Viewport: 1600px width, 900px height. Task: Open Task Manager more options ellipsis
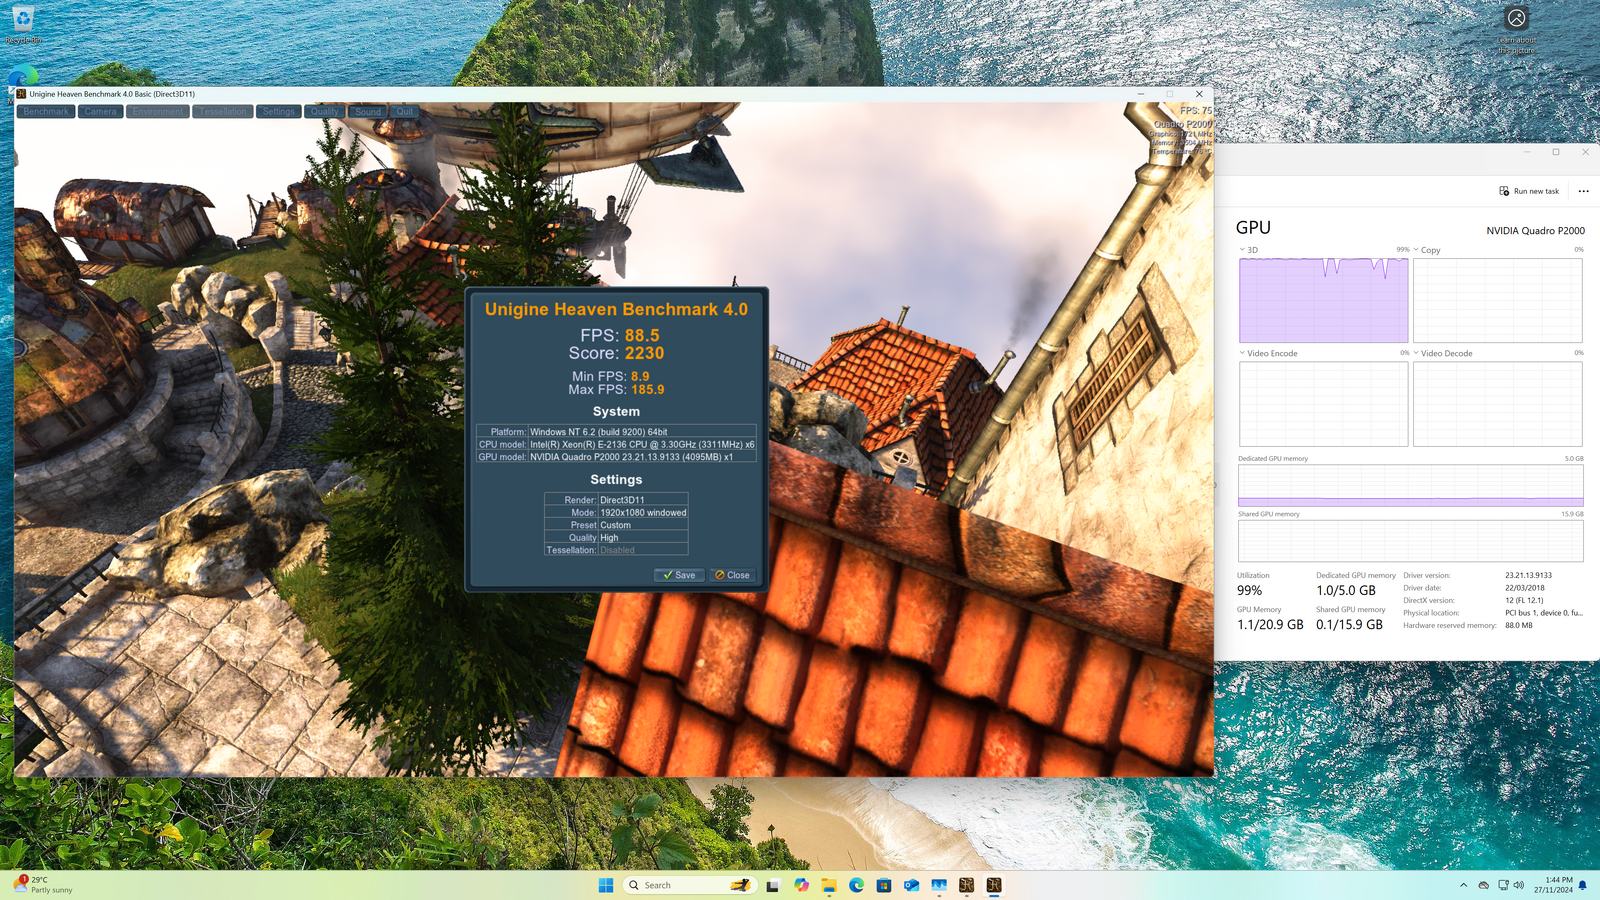[x=1583, y=191]
